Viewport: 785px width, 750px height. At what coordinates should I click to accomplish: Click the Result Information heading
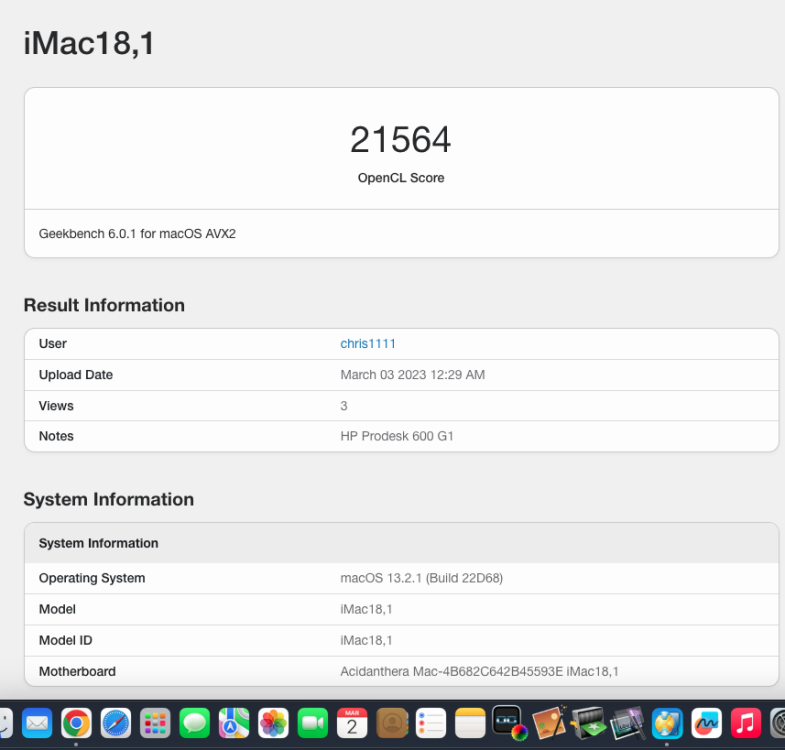pyautogui.click(x=104, y=305)
